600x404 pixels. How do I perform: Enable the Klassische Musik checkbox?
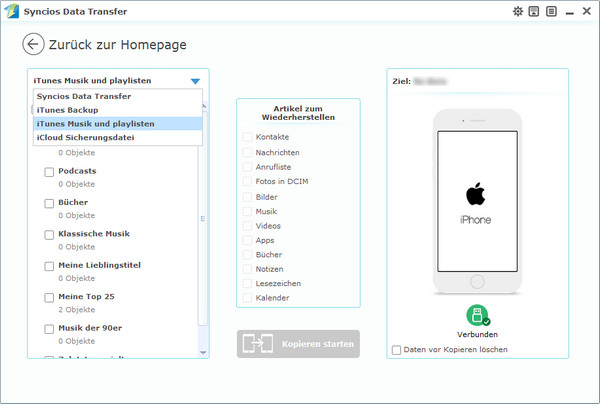click(x=49, y=235)
